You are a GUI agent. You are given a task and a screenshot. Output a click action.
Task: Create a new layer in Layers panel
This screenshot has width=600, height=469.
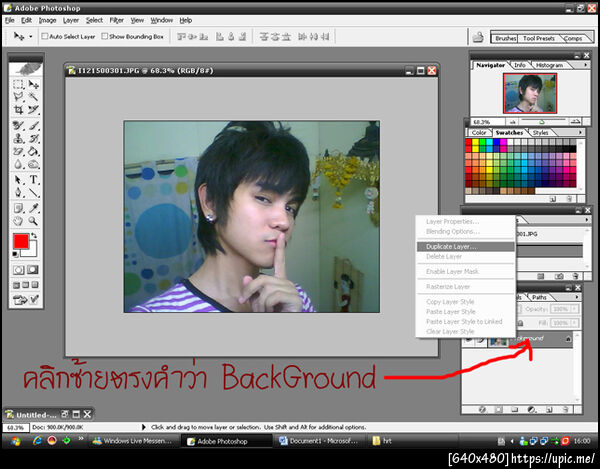coord(549,410)
